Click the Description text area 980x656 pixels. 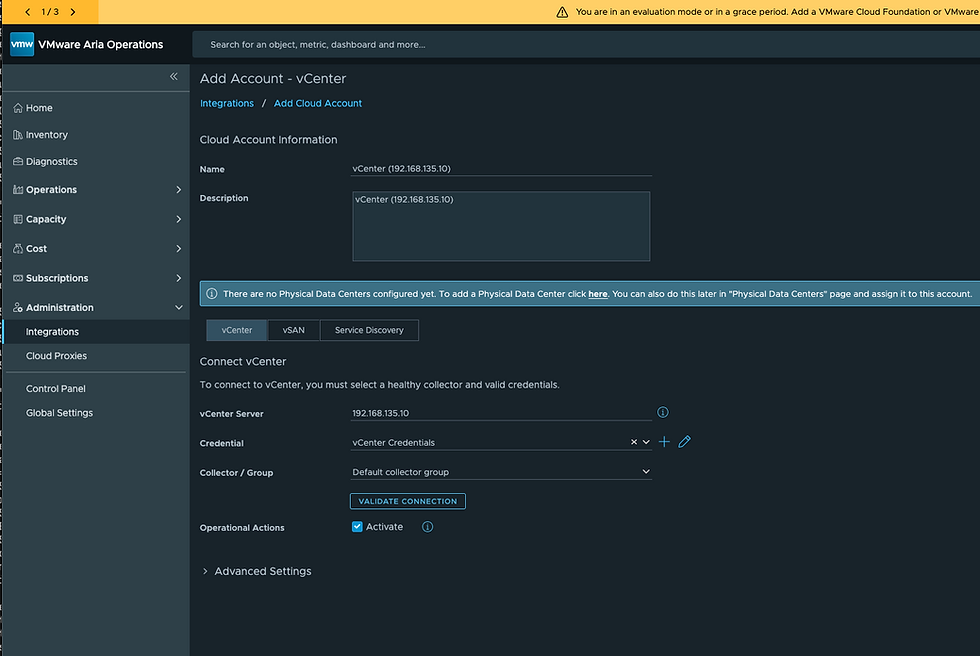pyautogui.click(x=501, y=226)
